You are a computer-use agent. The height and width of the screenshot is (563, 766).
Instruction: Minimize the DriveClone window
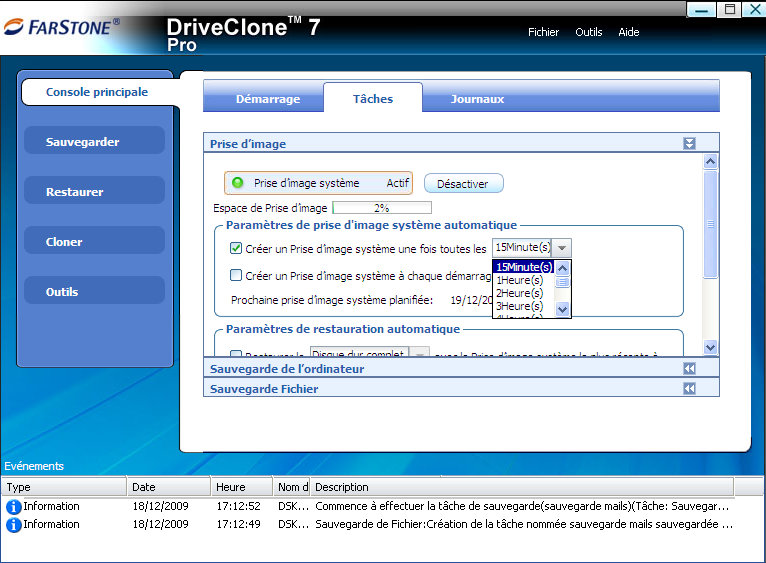[702, 9]
